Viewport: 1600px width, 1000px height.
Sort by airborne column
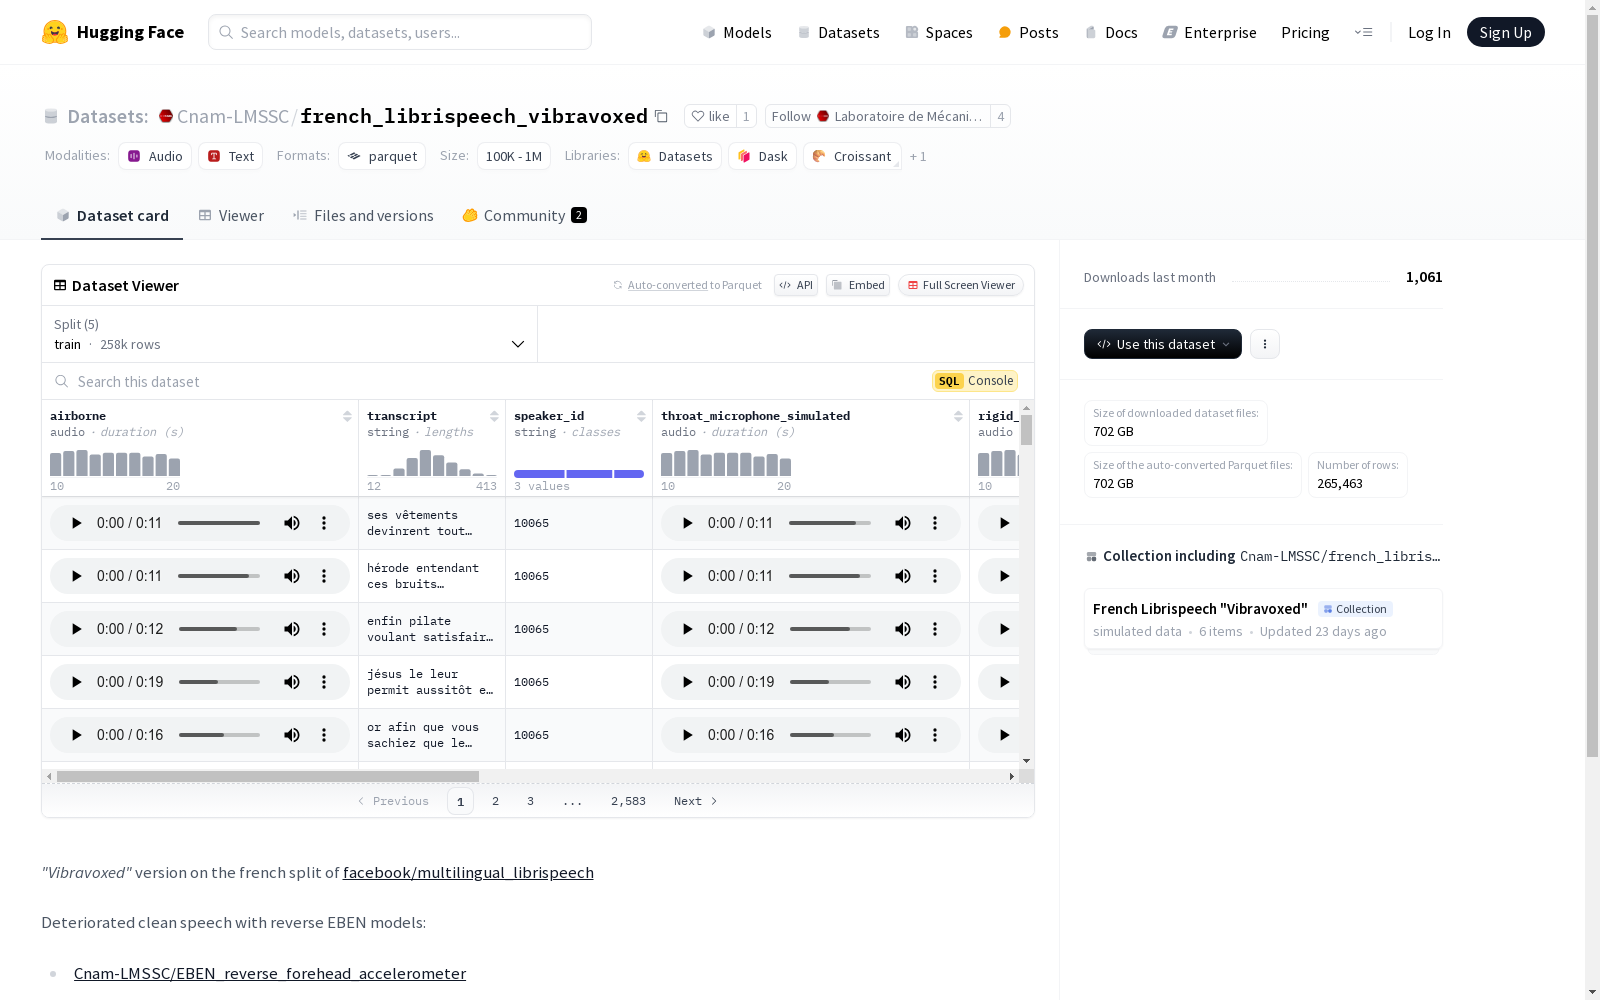(347, 416)
